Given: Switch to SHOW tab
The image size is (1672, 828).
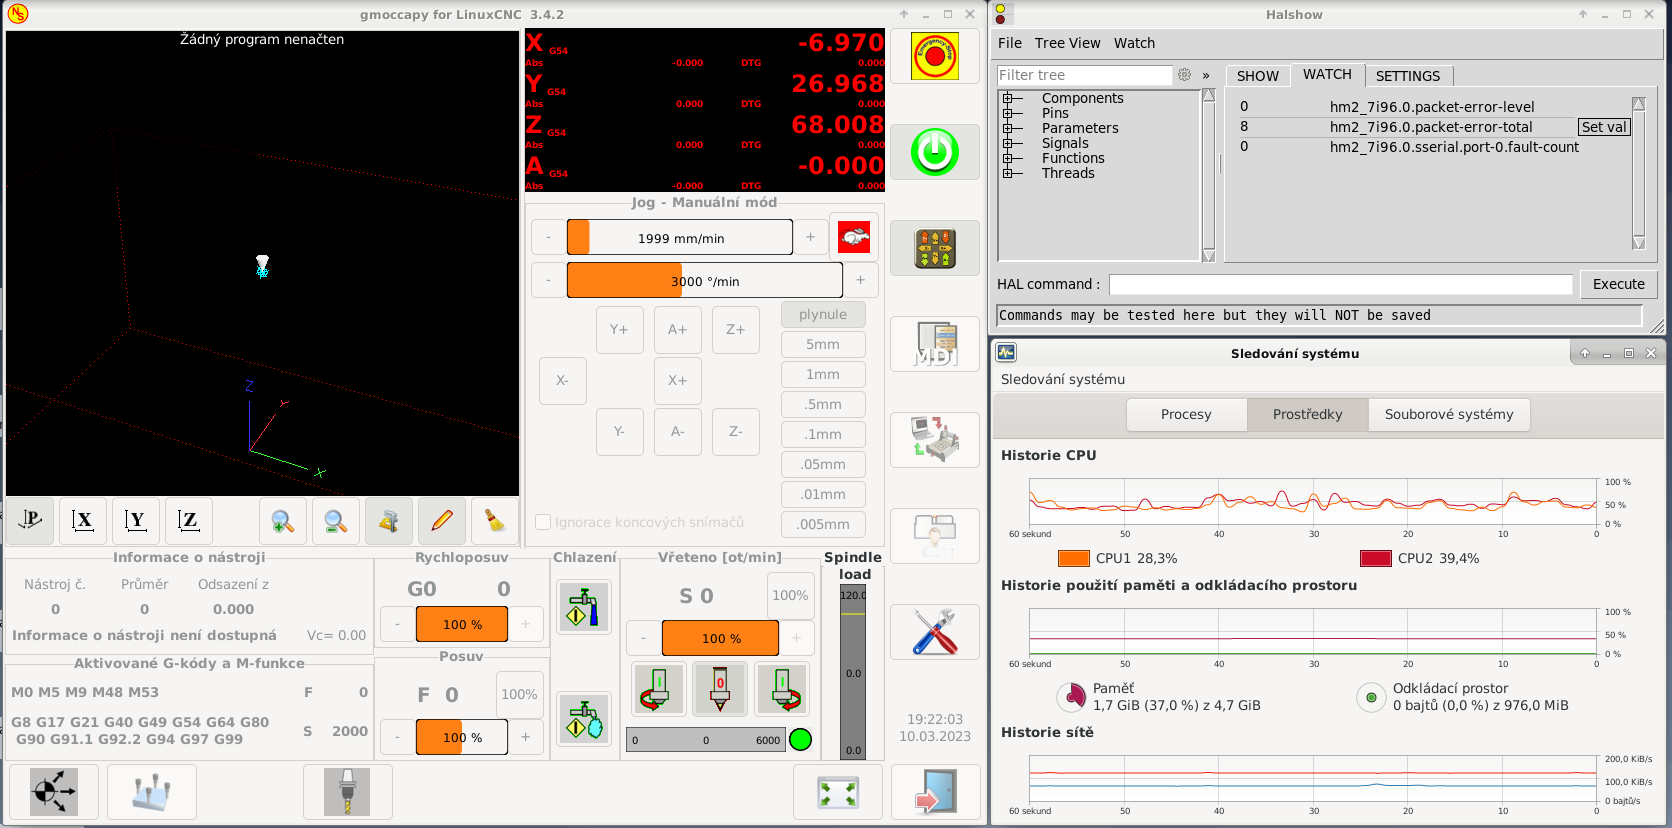Looking at the screenshot, I should click(1258, 76).
